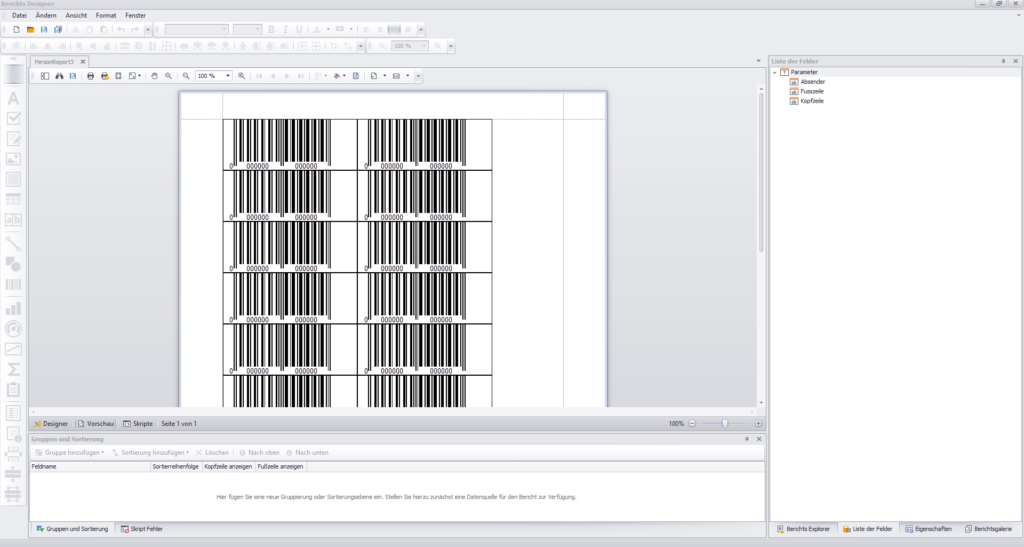Select the Picture Box tool in toolbox
Viewport: 1024px width, 547px height.
13,159
